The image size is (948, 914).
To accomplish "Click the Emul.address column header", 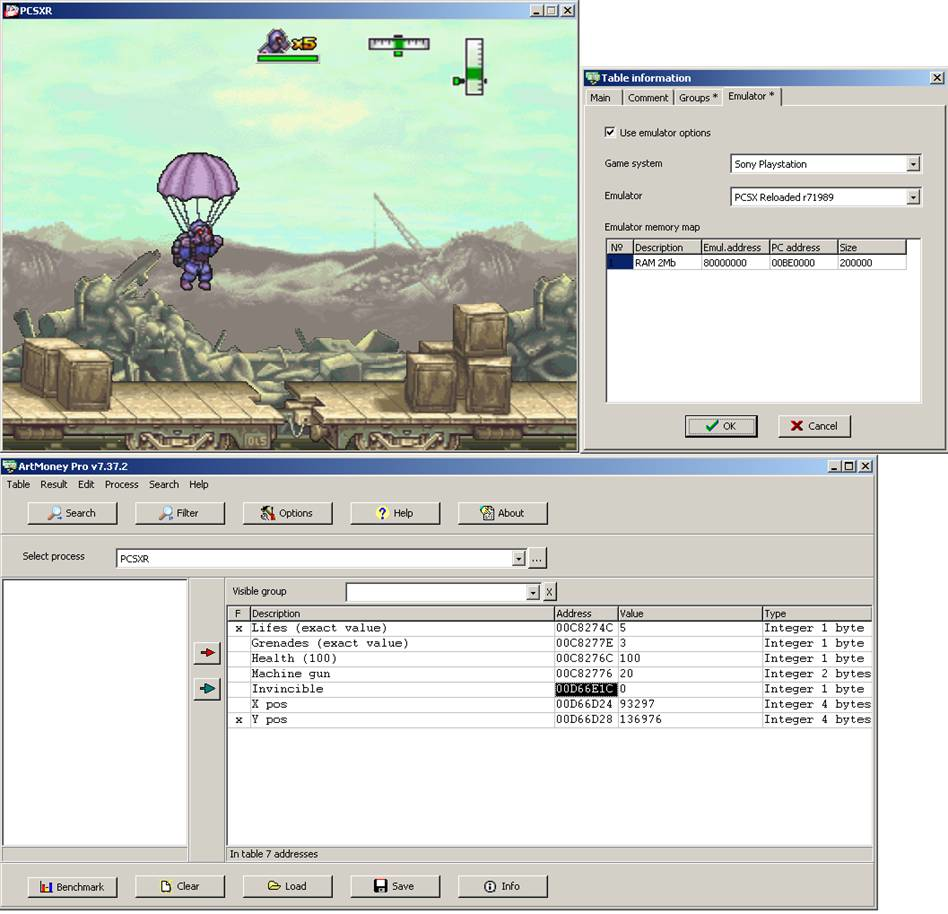I will click(x=735, y=247).
